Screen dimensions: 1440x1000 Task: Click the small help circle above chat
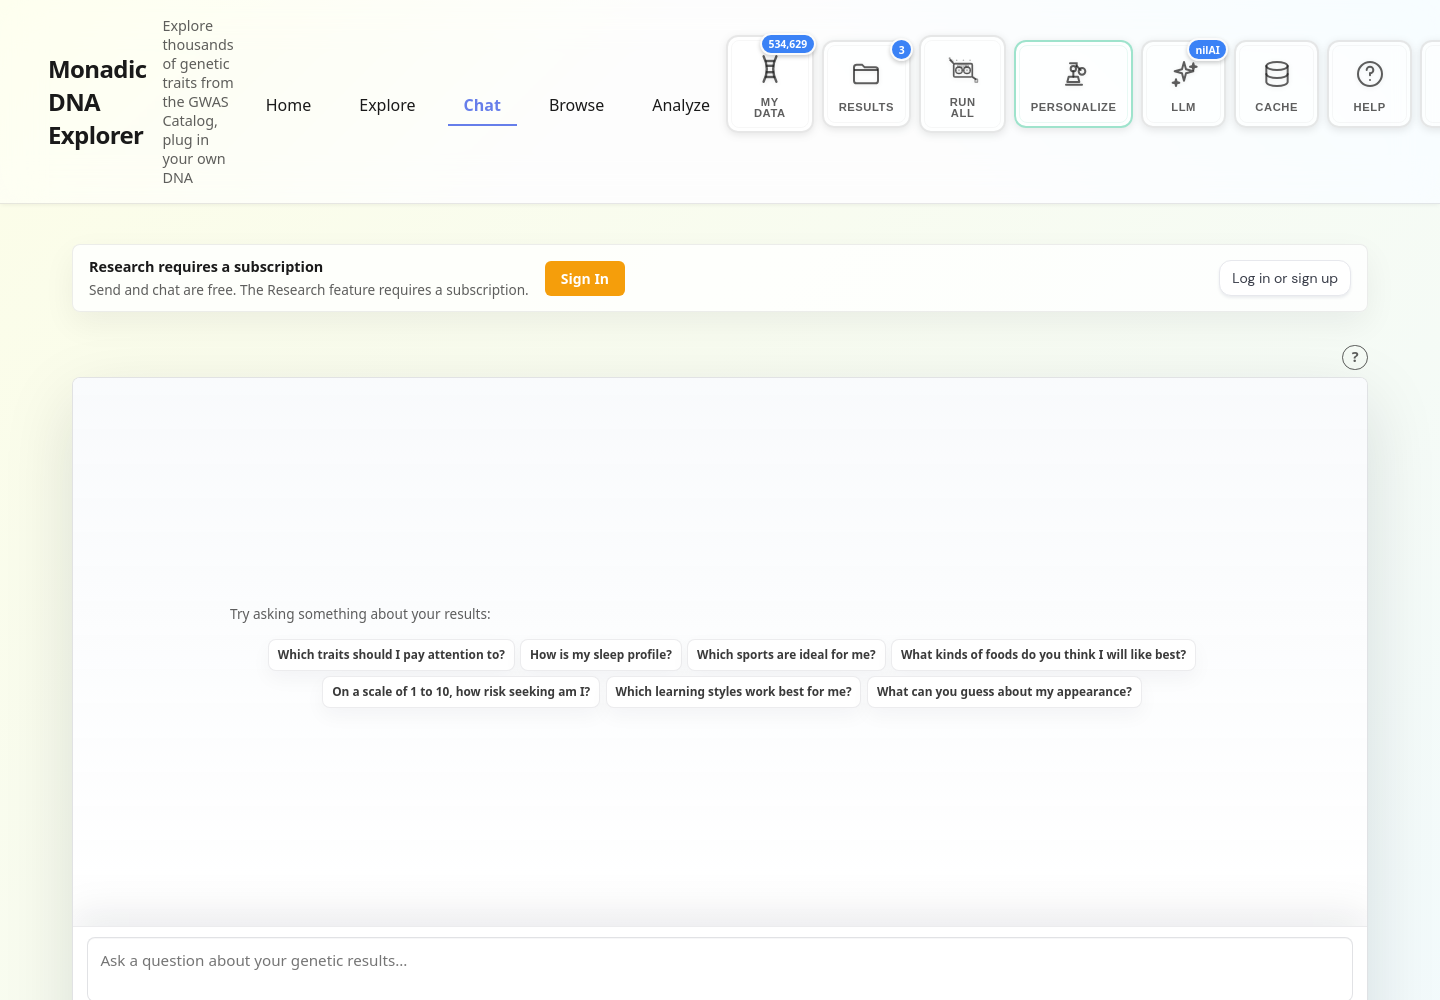(1354, 357)
